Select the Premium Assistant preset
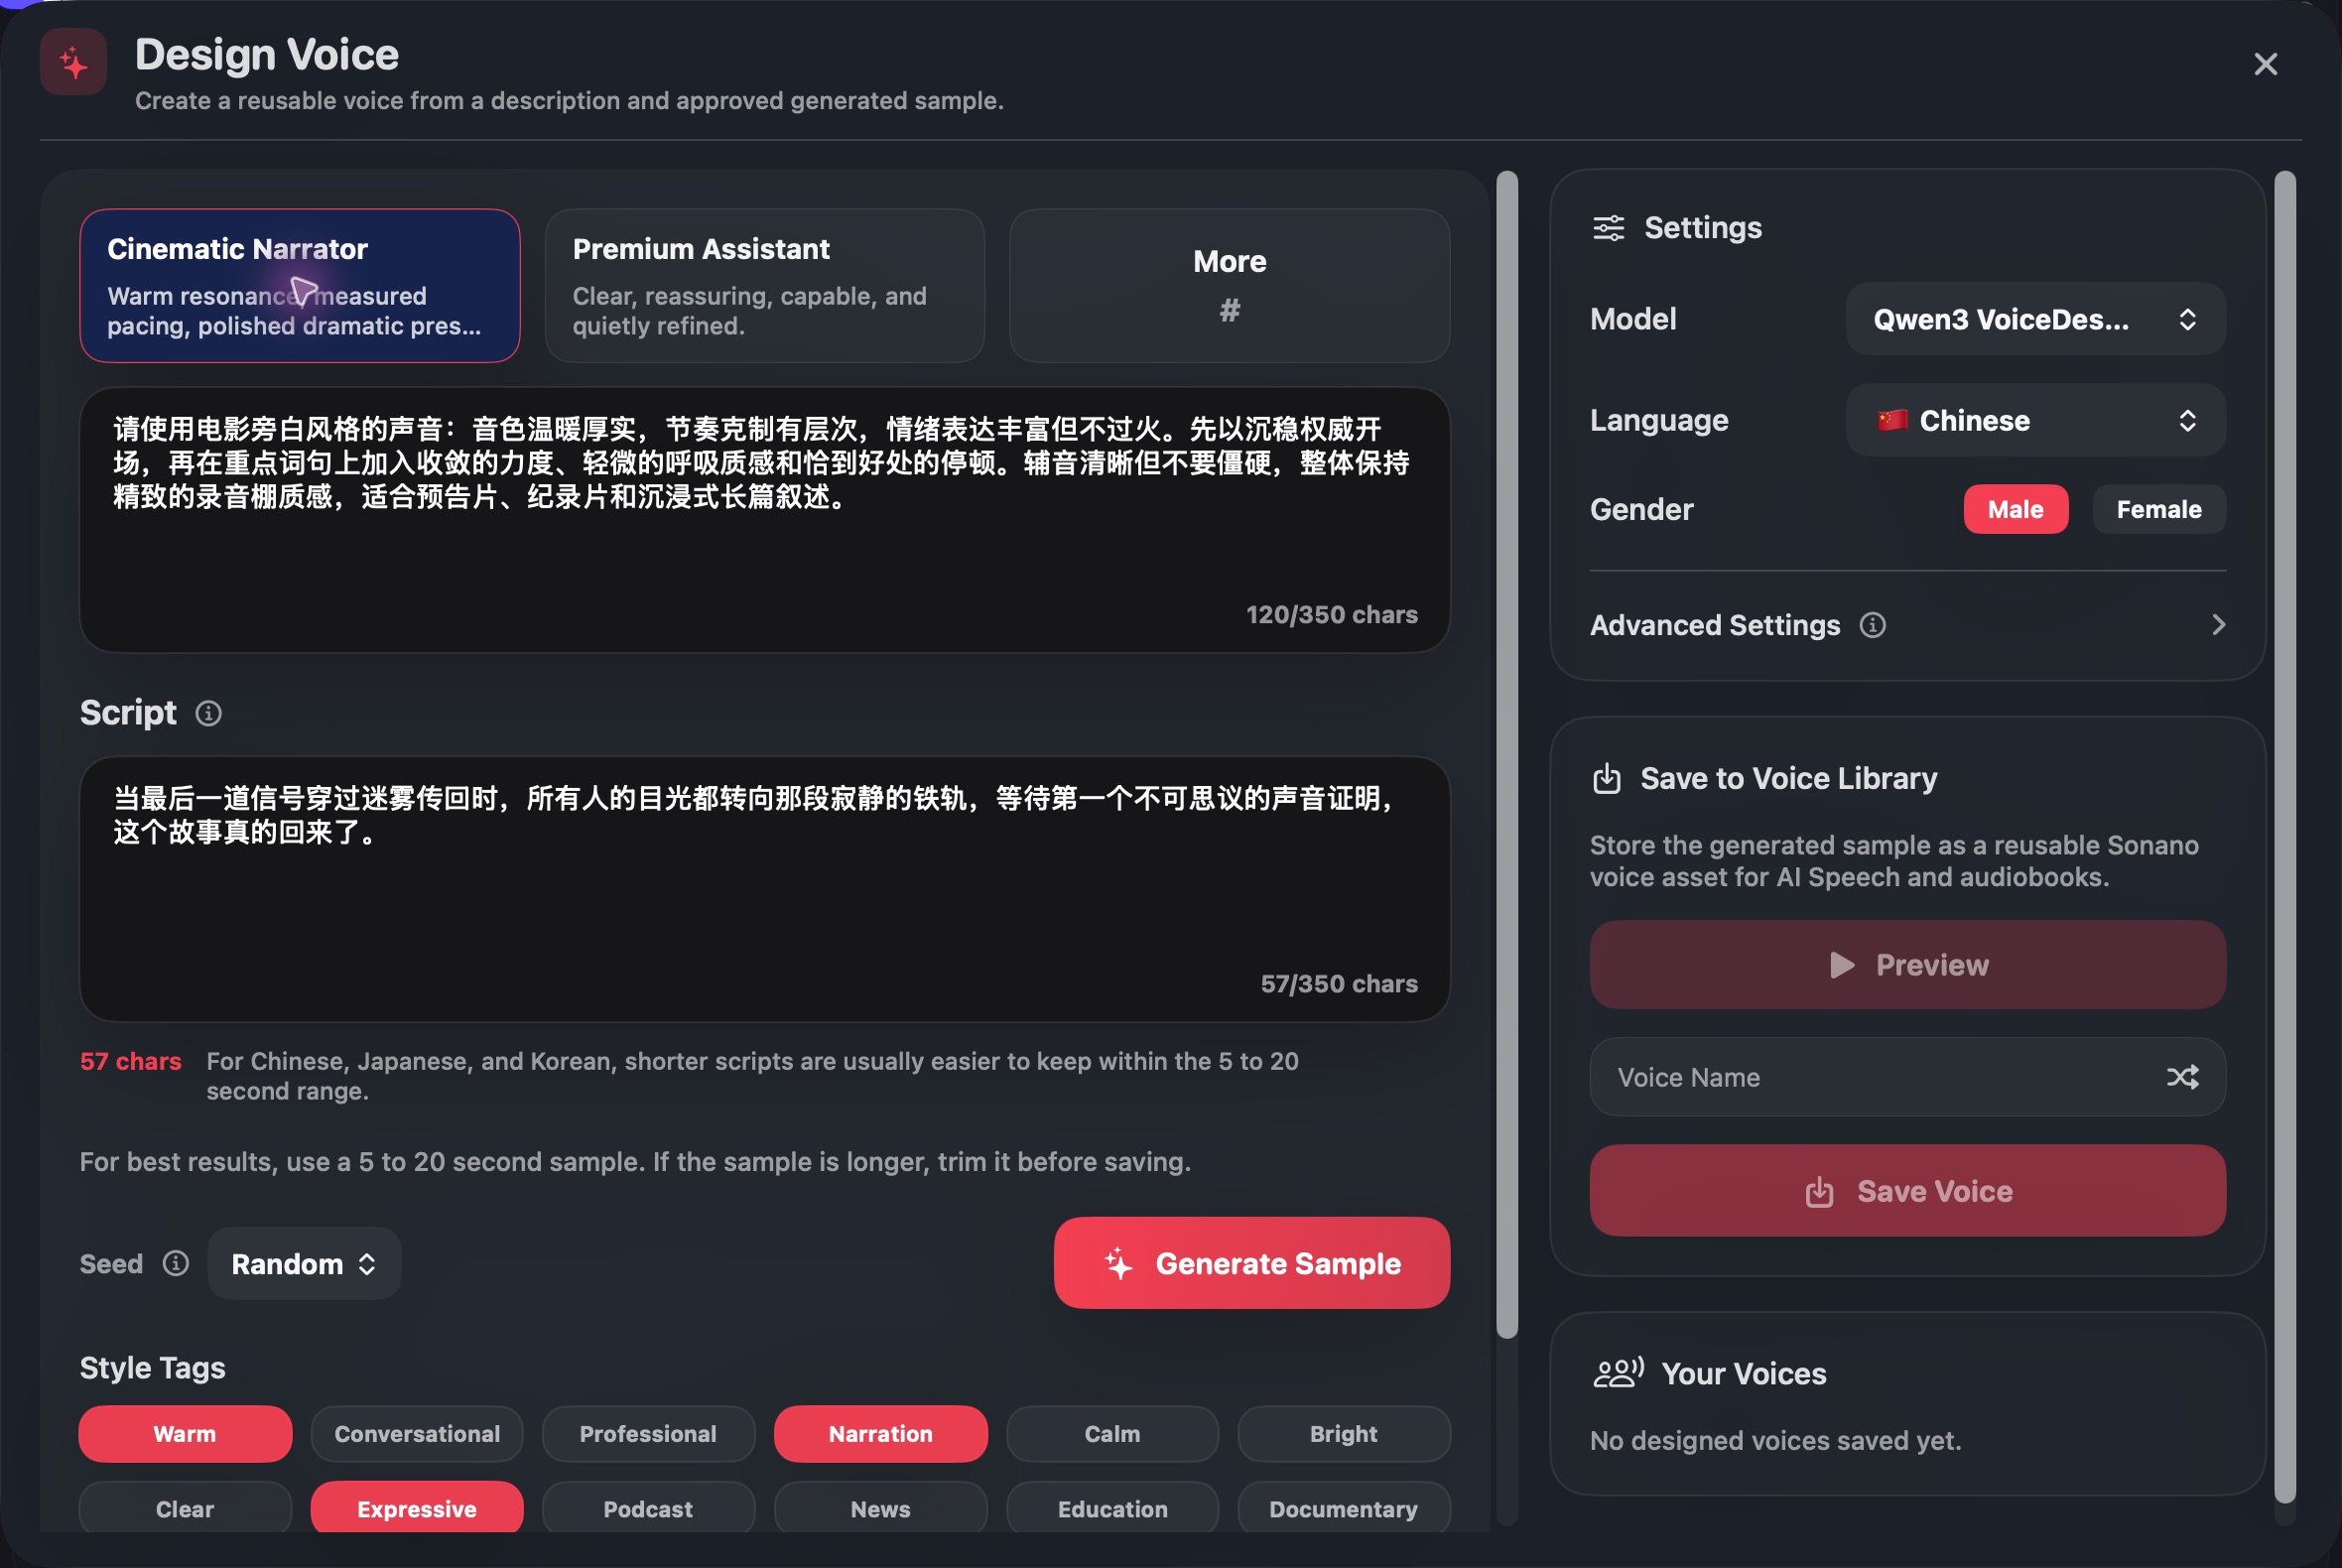This screenshot has width=2342, height=1568. [x=764, y=286]
